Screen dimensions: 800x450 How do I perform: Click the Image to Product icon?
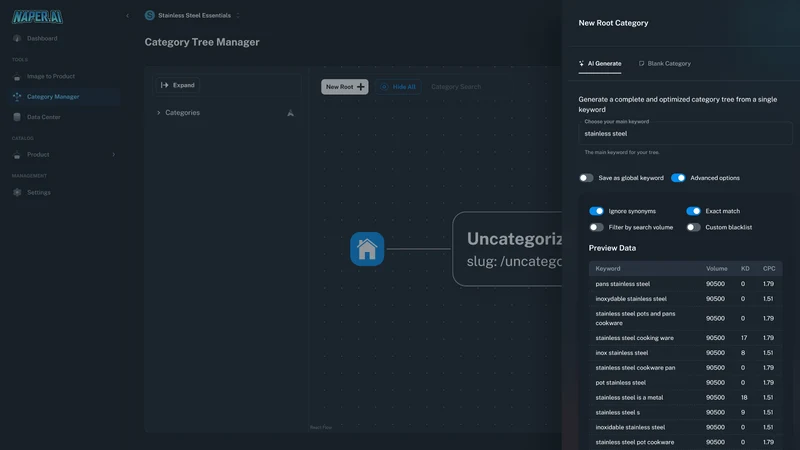tap(17, 77)
